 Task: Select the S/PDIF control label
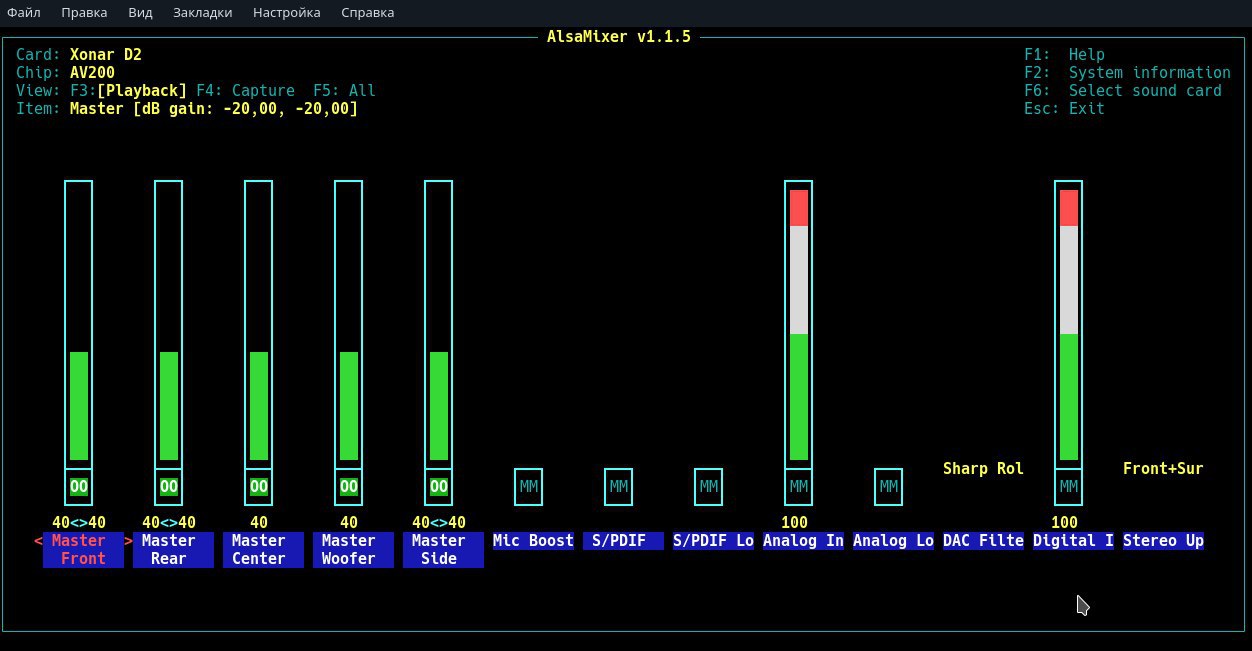[623, 541]
